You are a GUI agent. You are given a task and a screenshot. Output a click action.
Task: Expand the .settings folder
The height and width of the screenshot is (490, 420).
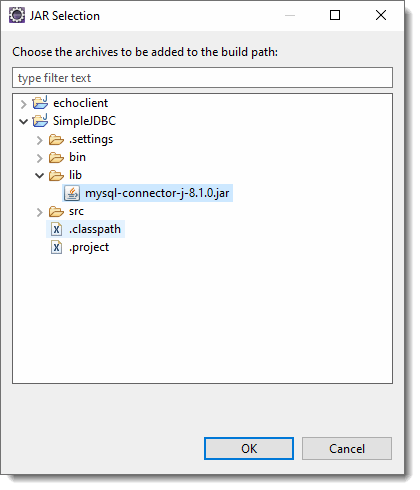(39, 140)
